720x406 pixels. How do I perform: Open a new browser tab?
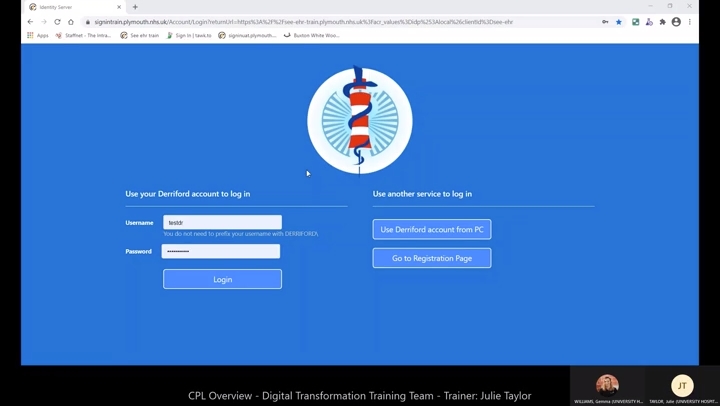135,7
